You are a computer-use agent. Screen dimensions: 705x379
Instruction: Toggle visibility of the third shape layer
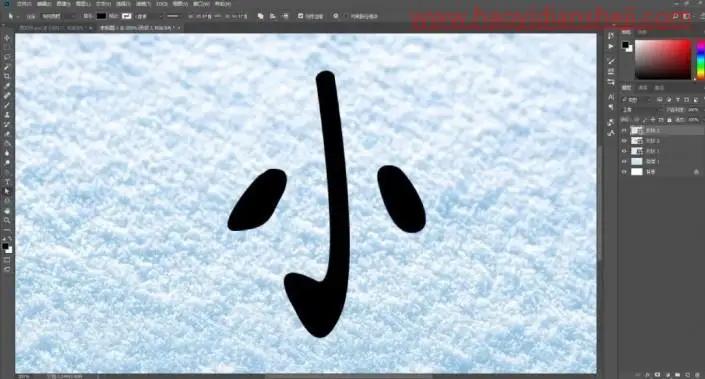[624, 151]
